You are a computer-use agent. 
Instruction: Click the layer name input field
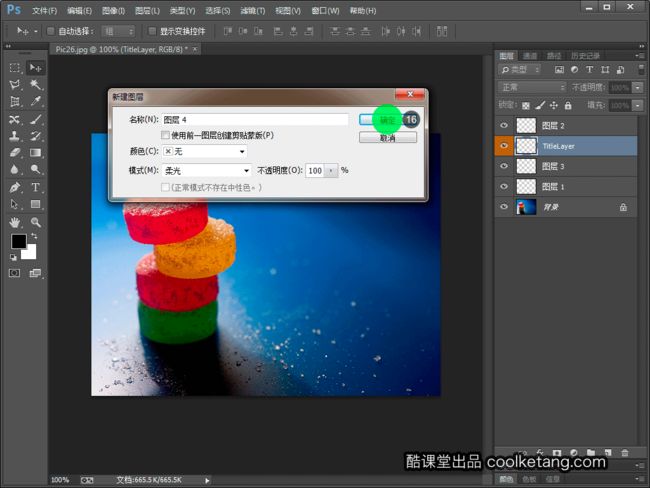[x=255, y=120]
